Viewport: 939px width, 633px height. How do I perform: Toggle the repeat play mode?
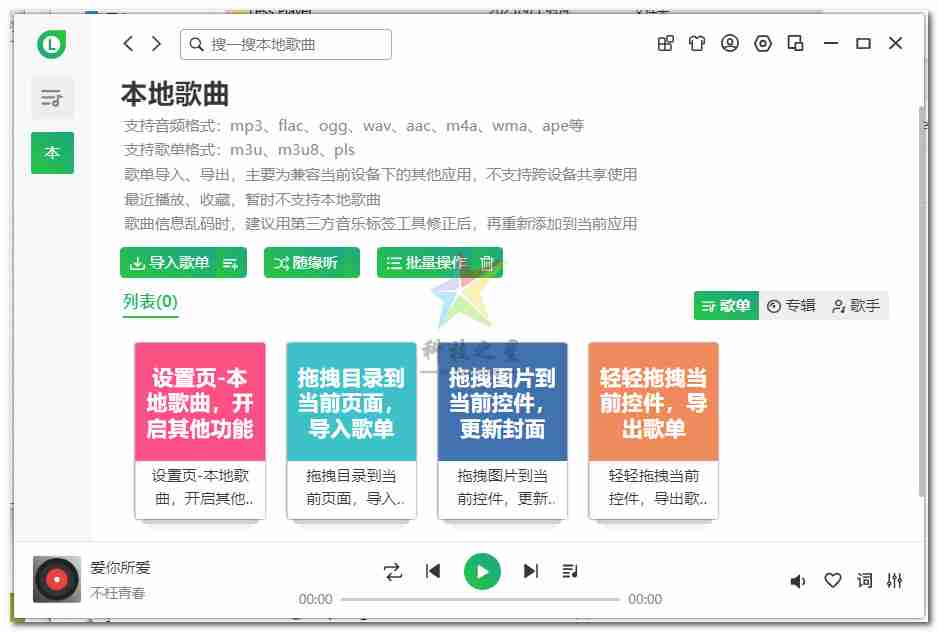[393, 571]
